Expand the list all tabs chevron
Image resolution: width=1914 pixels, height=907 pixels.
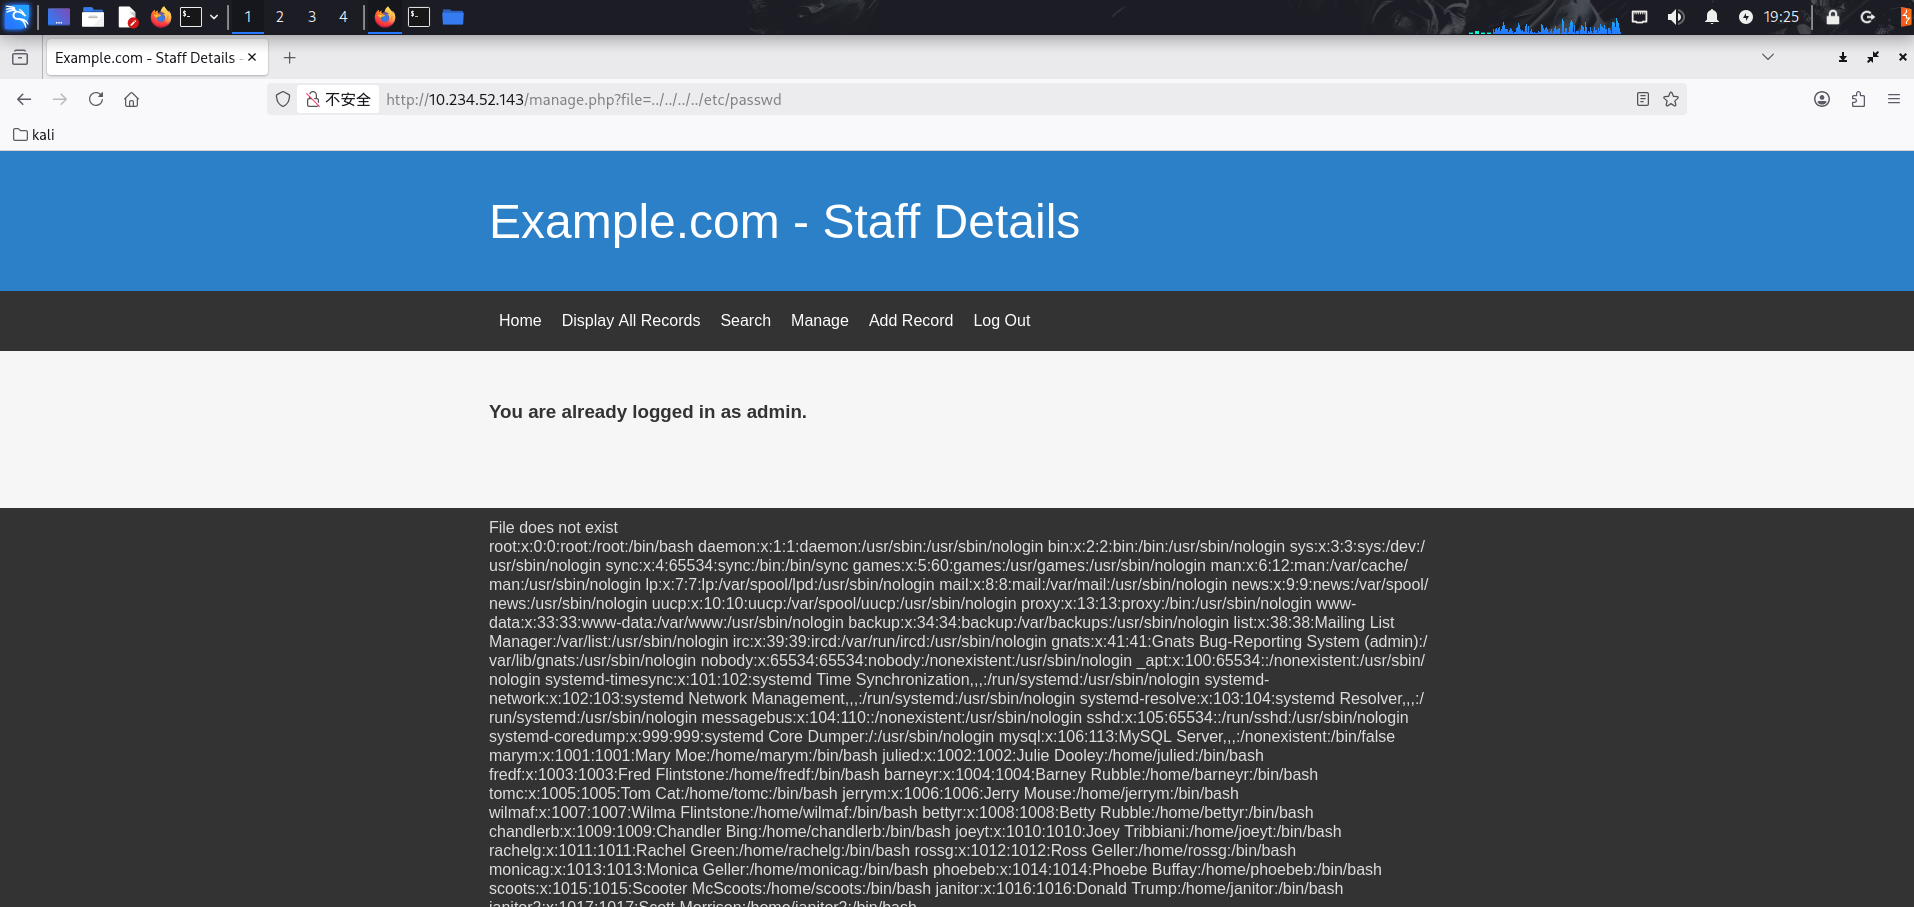click(1768, 57)
